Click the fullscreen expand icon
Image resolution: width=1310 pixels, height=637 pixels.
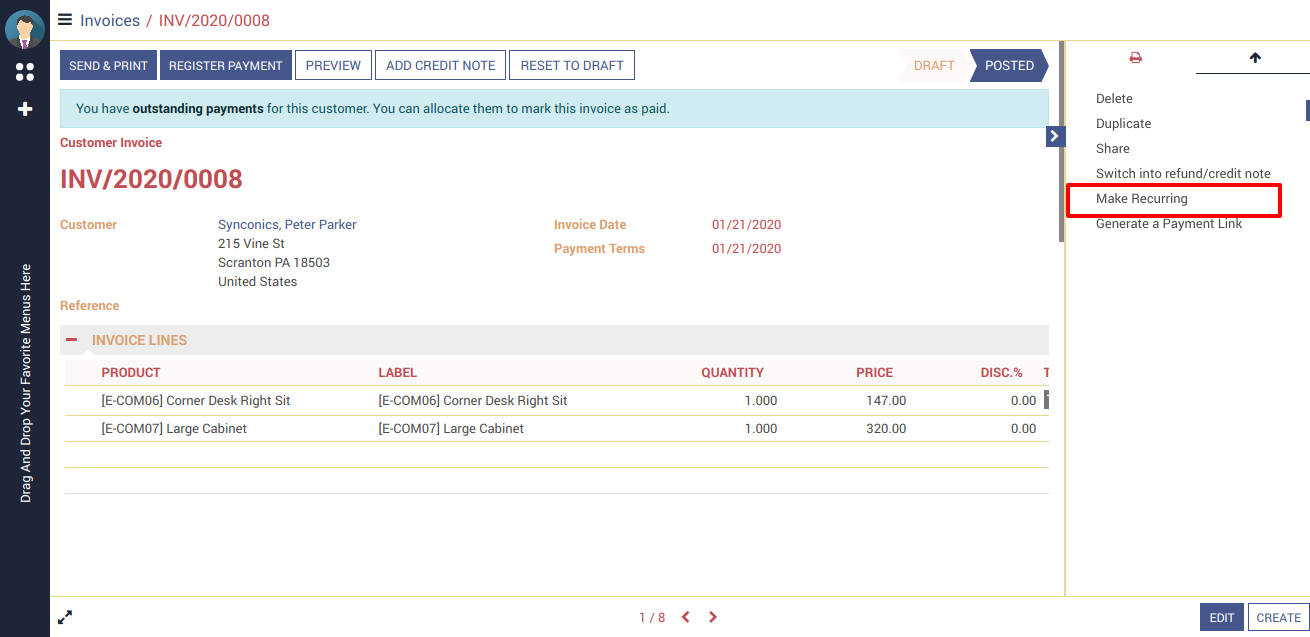coord(65,617)
